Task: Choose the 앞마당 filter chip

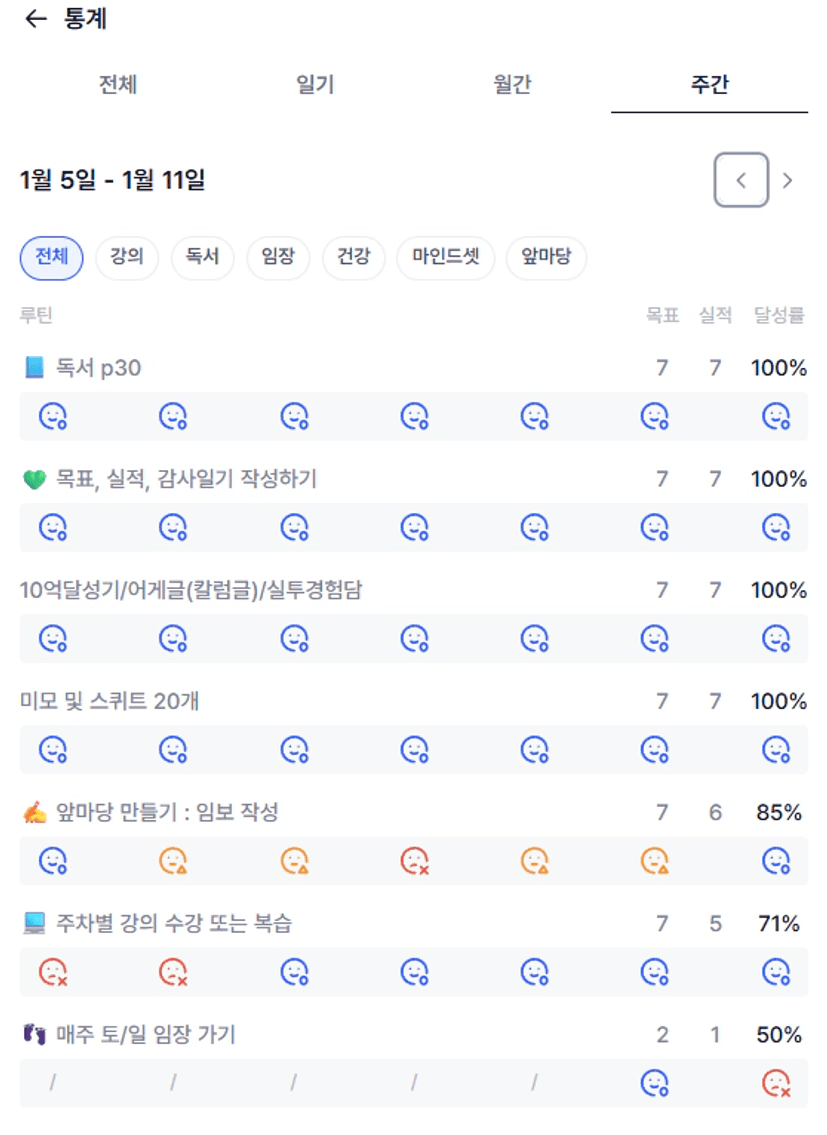Action: point(546,257)
